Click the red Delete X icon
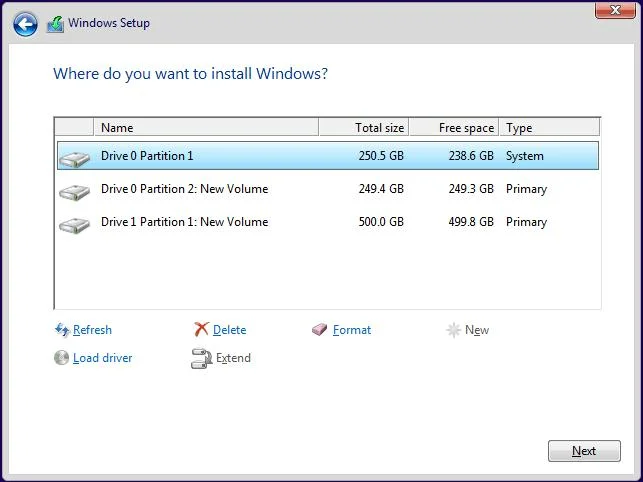 (201, 330)
